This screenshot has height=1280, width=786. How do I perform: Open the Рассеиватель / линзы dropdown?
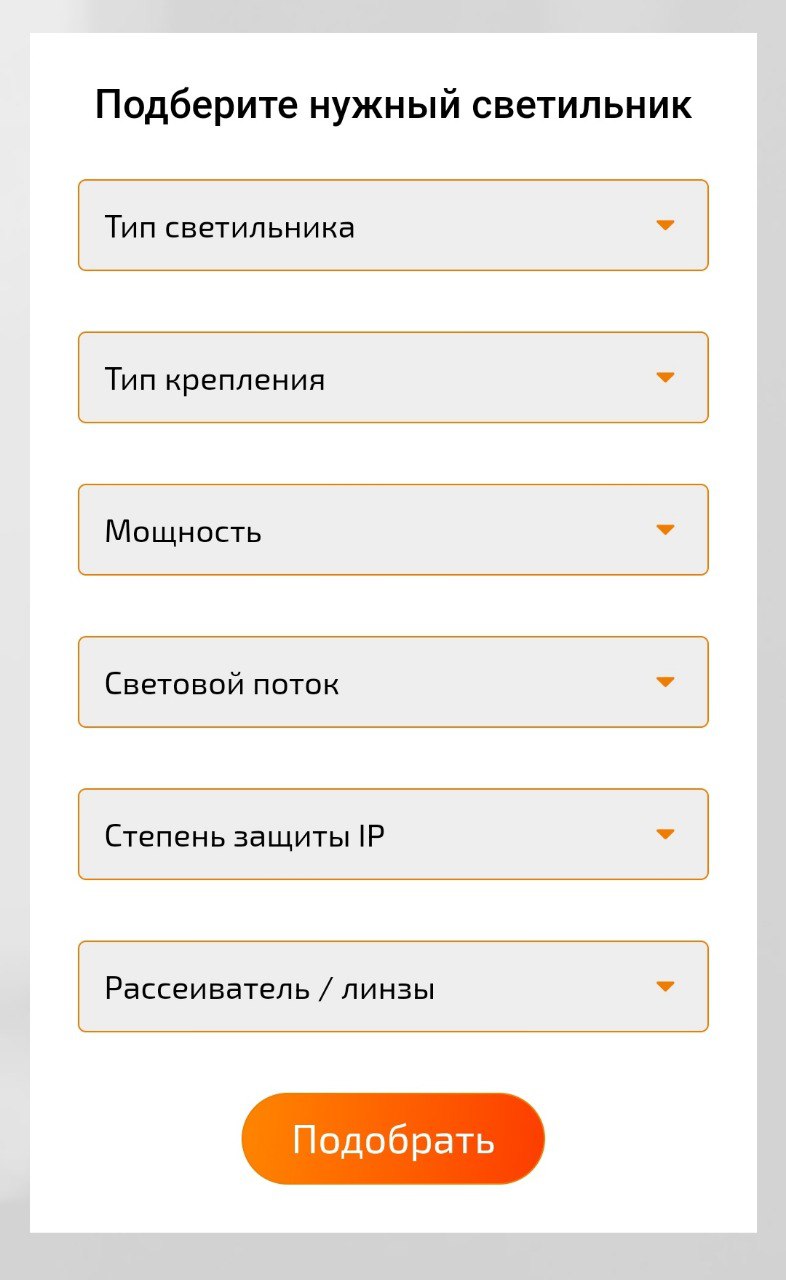[393, 986]
